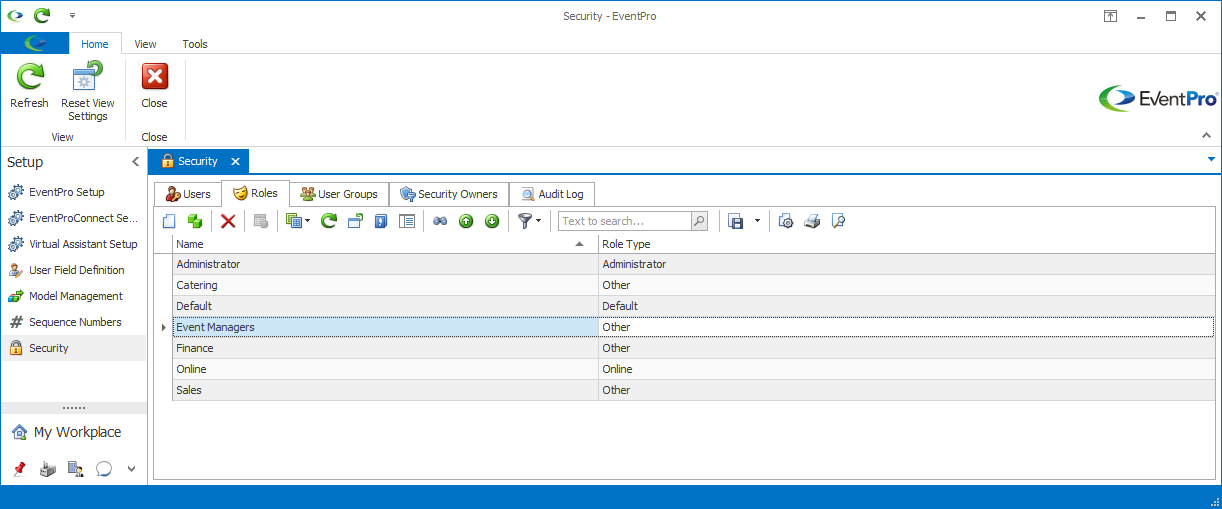Screen dimensions: 1222x509
Task: Expand more navigation options chevron in the sidebar footer
Action: pos(130,468)
